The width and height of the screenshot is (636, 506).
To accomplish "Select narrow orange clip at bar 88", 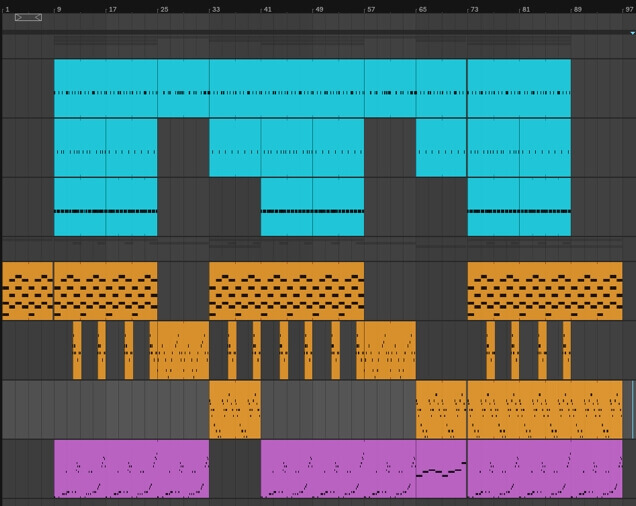I will [x=567, y=350].
